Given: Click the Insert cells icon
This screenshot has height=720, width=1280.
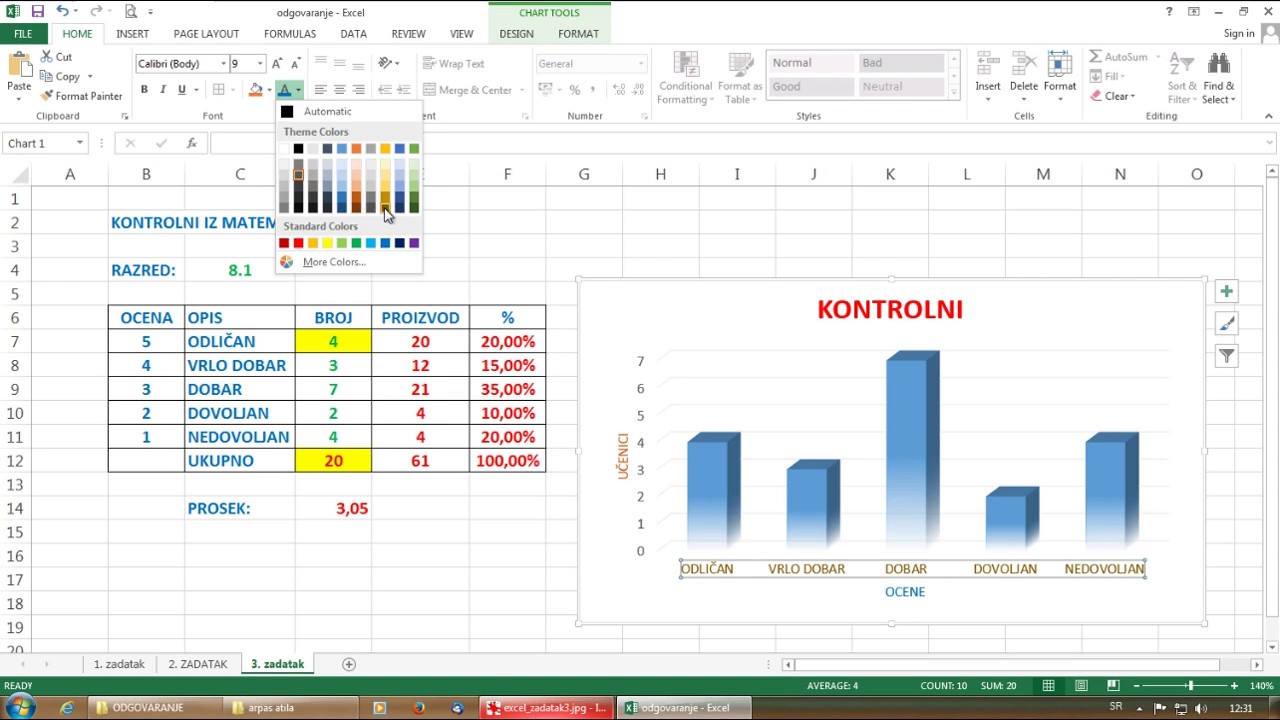Looking at the screenshot, I should pyautogui.click(x=988, y=66).
